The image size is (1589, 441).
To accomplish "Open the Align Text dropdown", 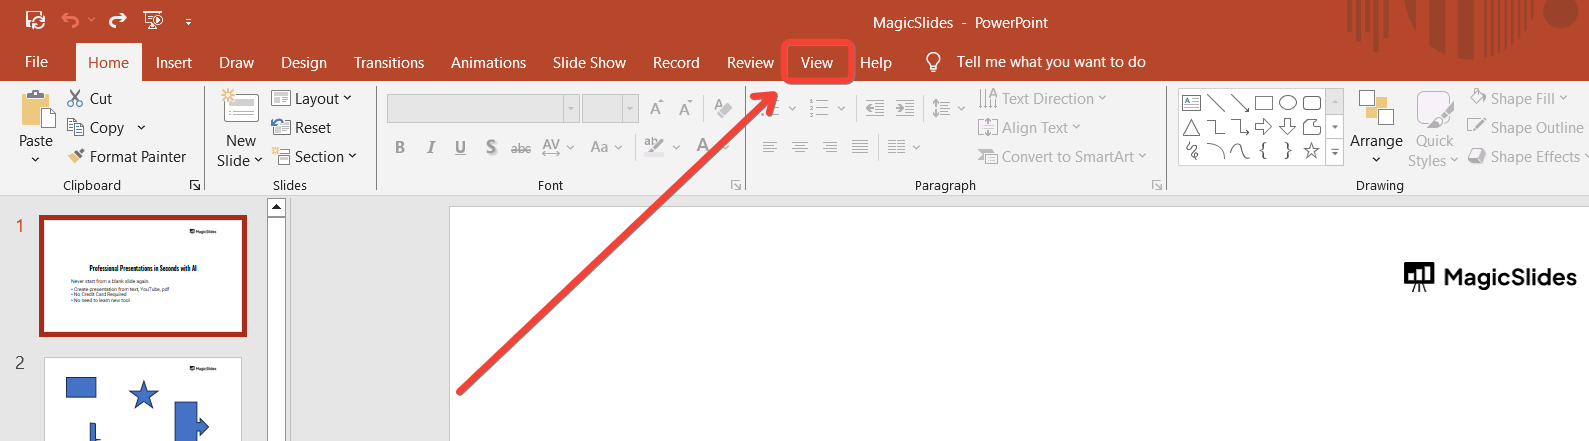I will click(1029, 127).
